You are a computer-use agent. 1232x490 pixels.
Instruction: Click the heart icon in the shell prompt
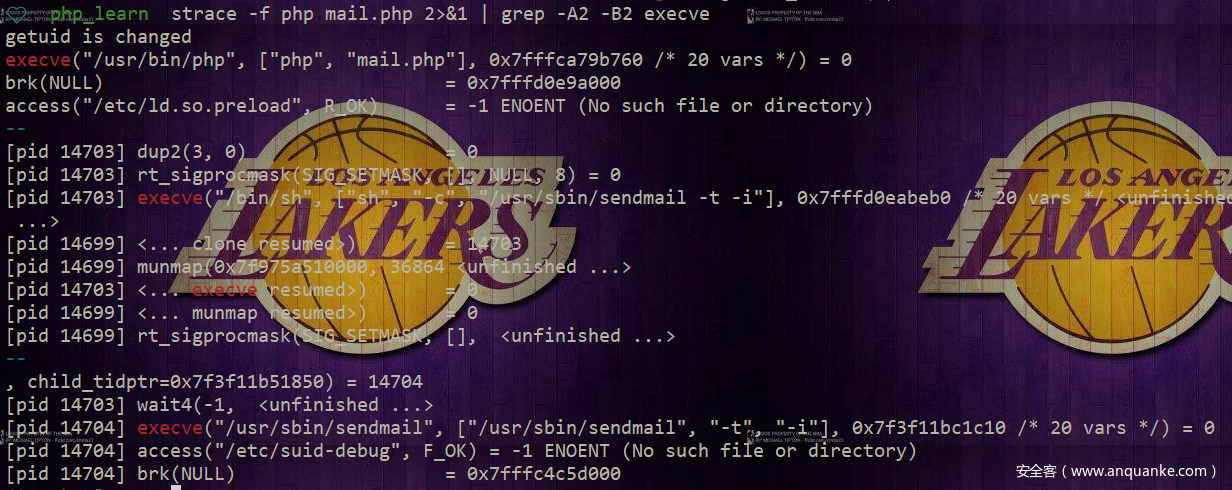point(14,13)
